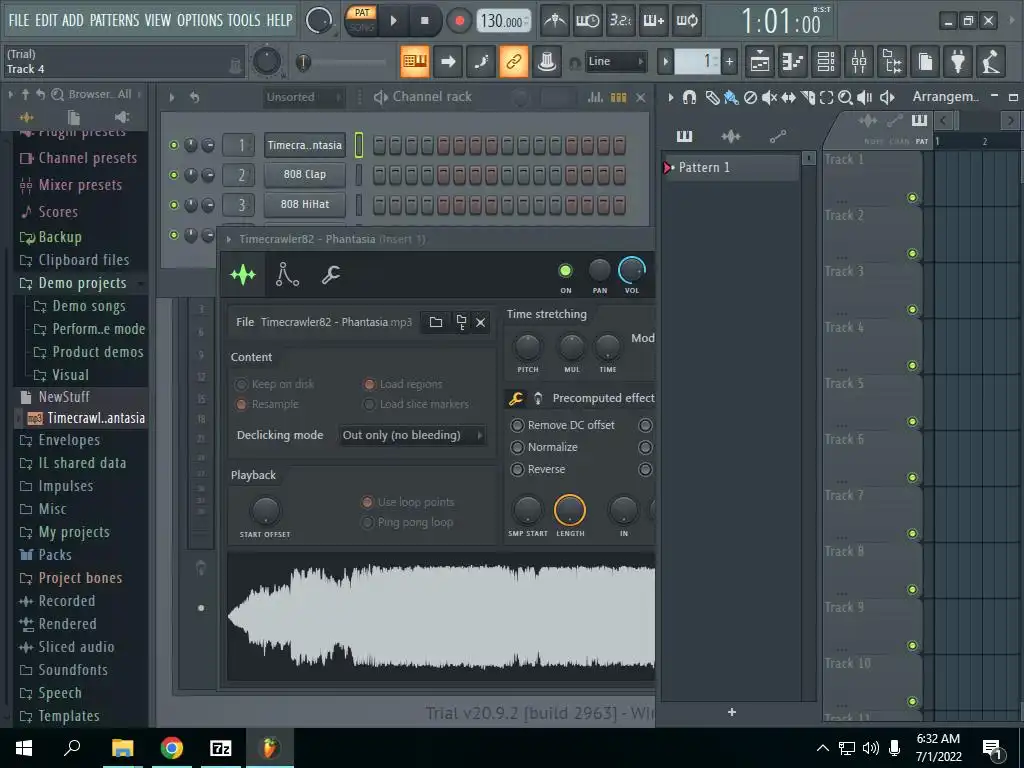Switch PAT/SONG mode toggle
Screen dimensions: 1024x768
(x=361, y=20)
